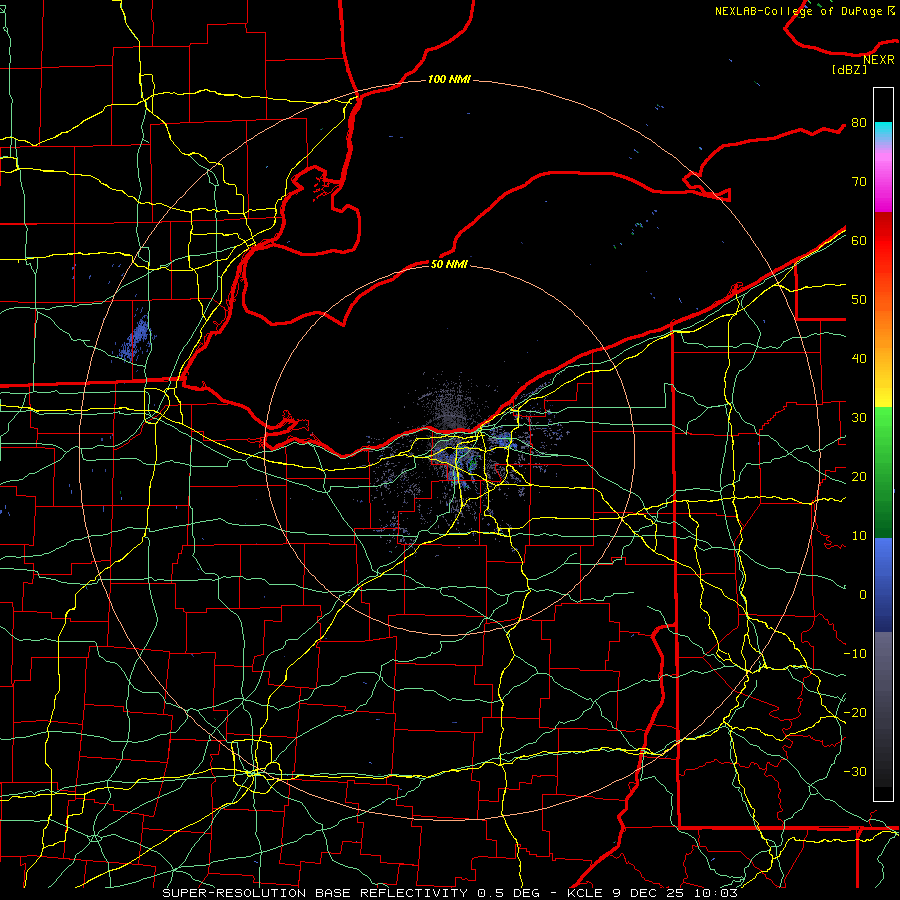
Task: Click the -10 value on dBZ scale
Action: point(855,654)
